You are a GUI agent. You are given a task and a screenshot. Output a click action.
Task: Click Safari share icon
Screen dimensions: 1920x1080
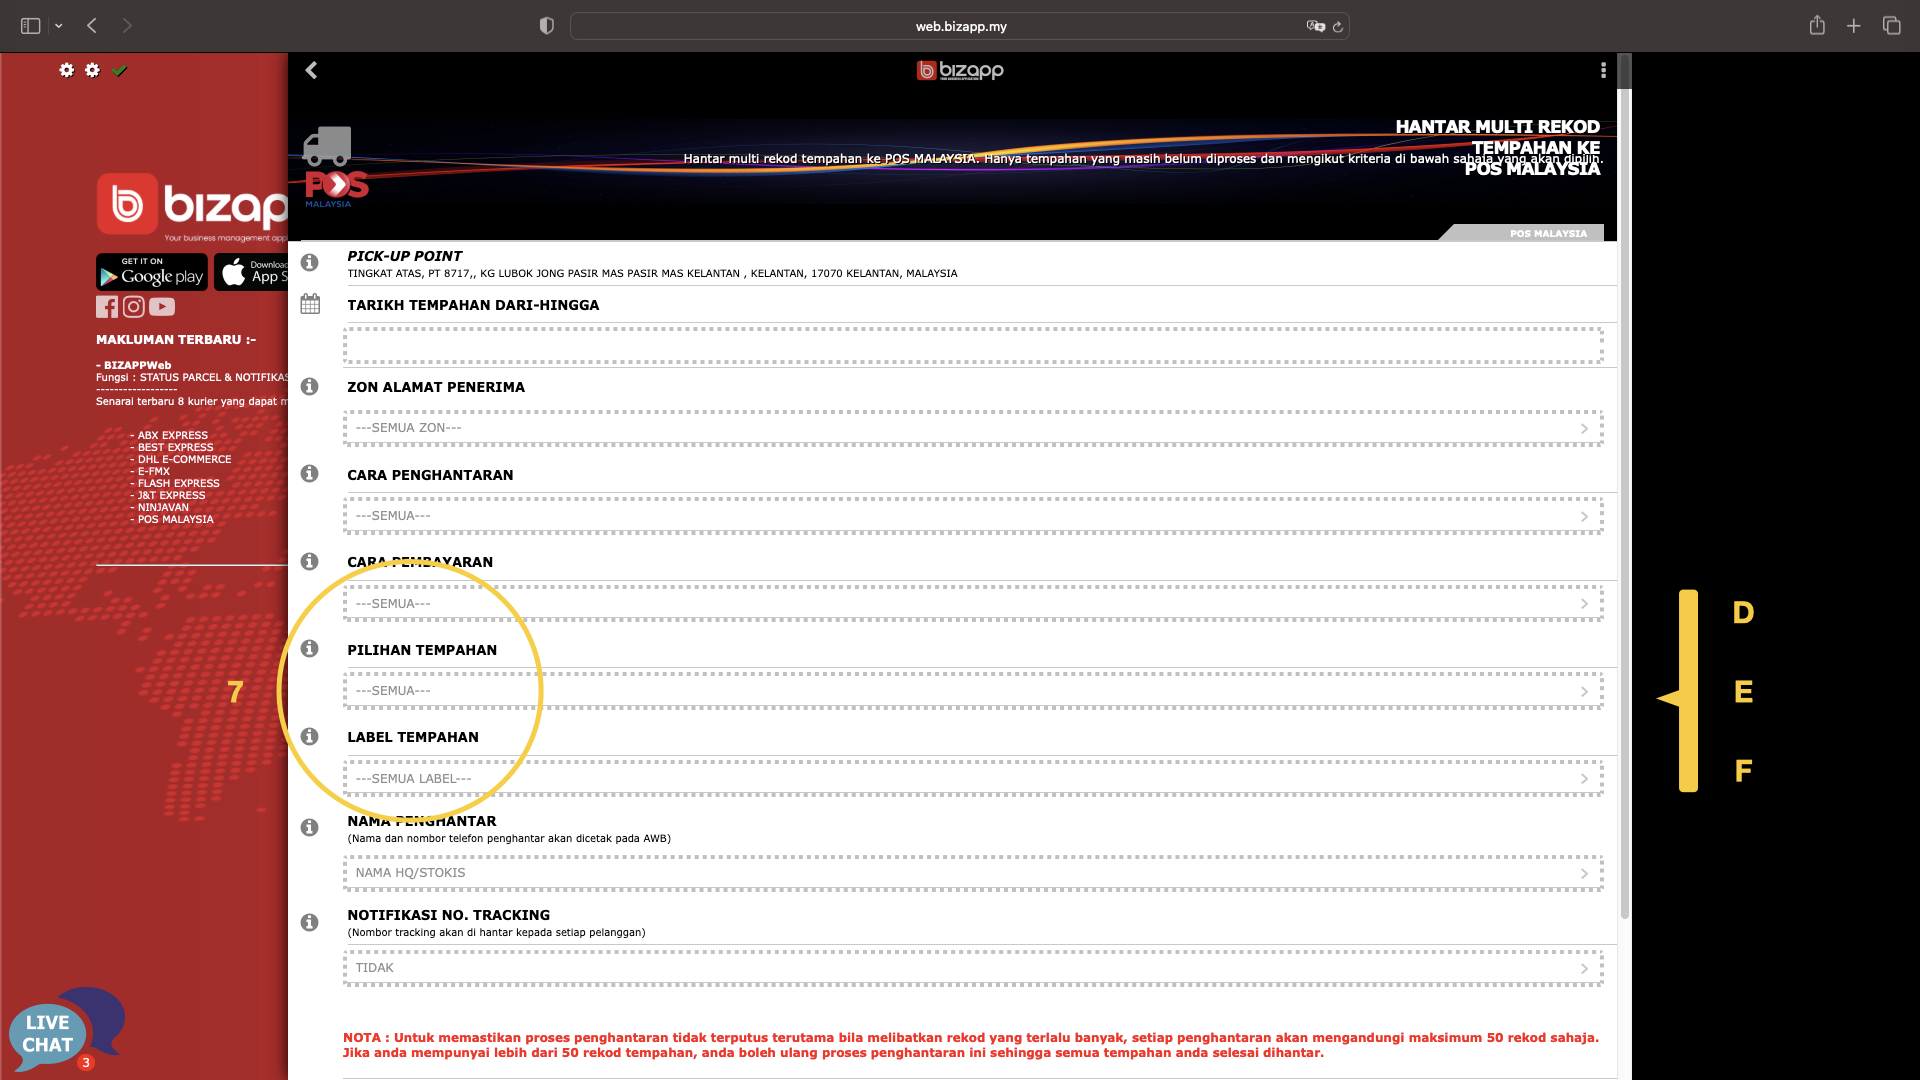[x=1817, y=25]
